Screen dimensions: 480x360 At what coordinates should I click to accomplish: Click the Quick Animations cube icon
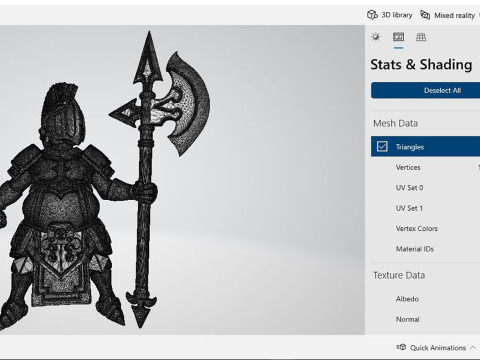pos(401,347)
